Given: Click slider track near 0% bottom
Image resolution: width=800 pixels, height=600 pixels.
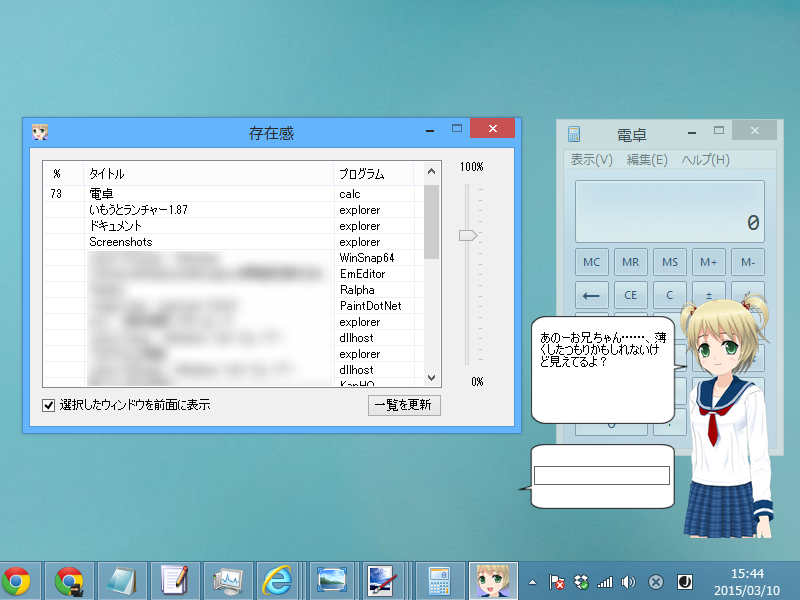Looking at the screenshot, I should [467, 358].
